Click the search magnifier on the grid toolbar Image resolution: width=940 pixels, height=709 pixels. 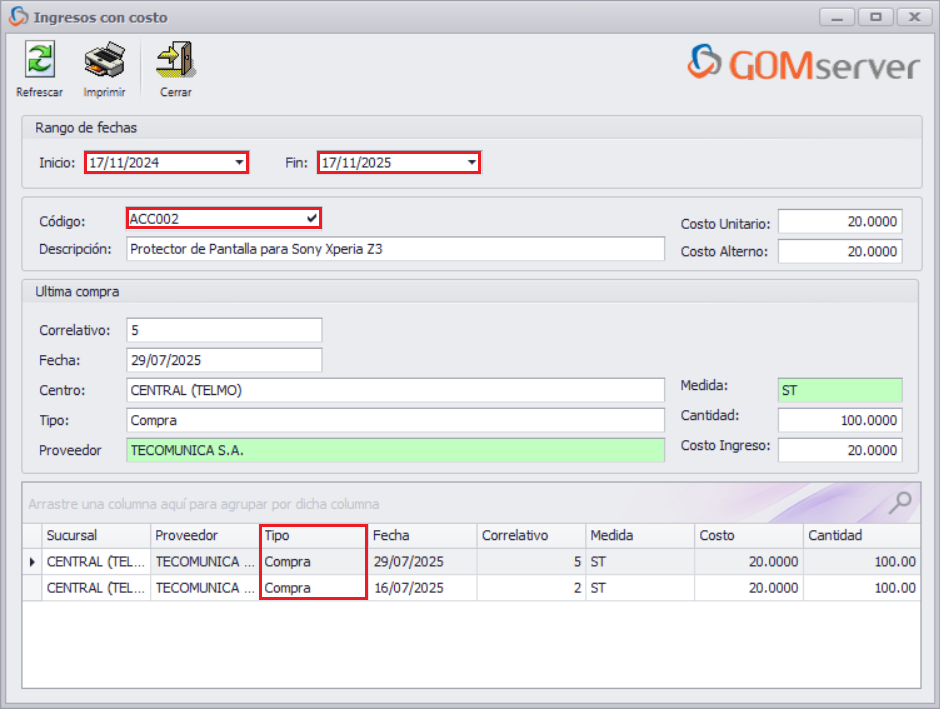coord(899,504)
